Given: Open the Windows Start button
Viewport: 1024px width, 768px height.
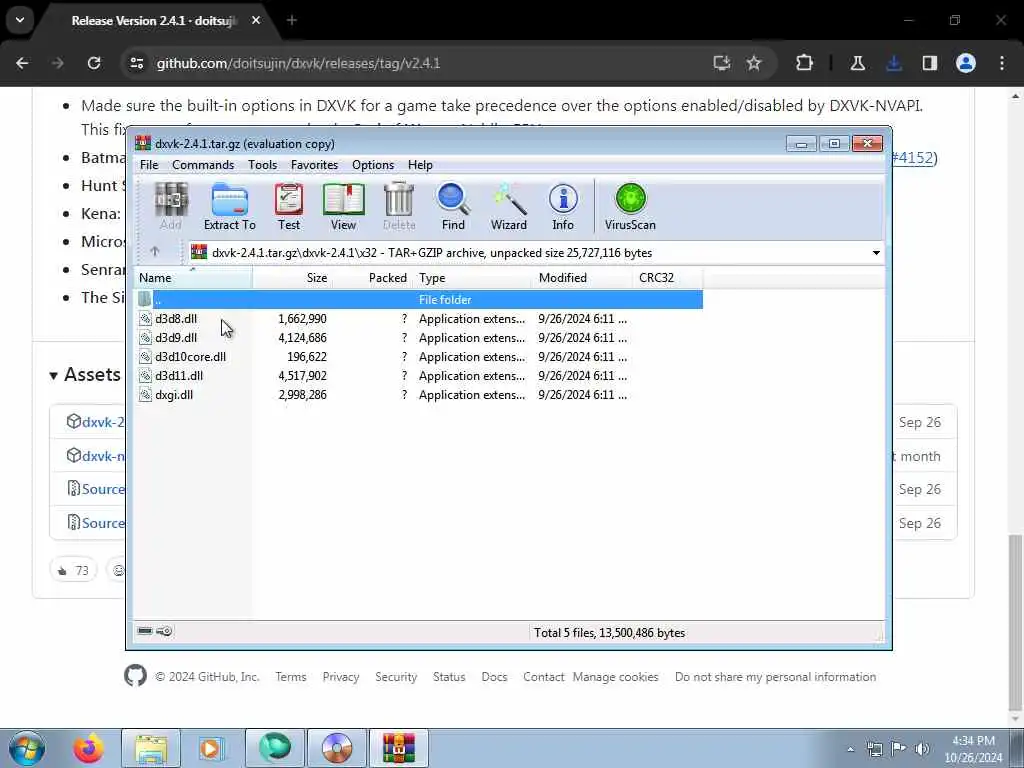Looking at the screenshot, I should click(x=27, y=748).
